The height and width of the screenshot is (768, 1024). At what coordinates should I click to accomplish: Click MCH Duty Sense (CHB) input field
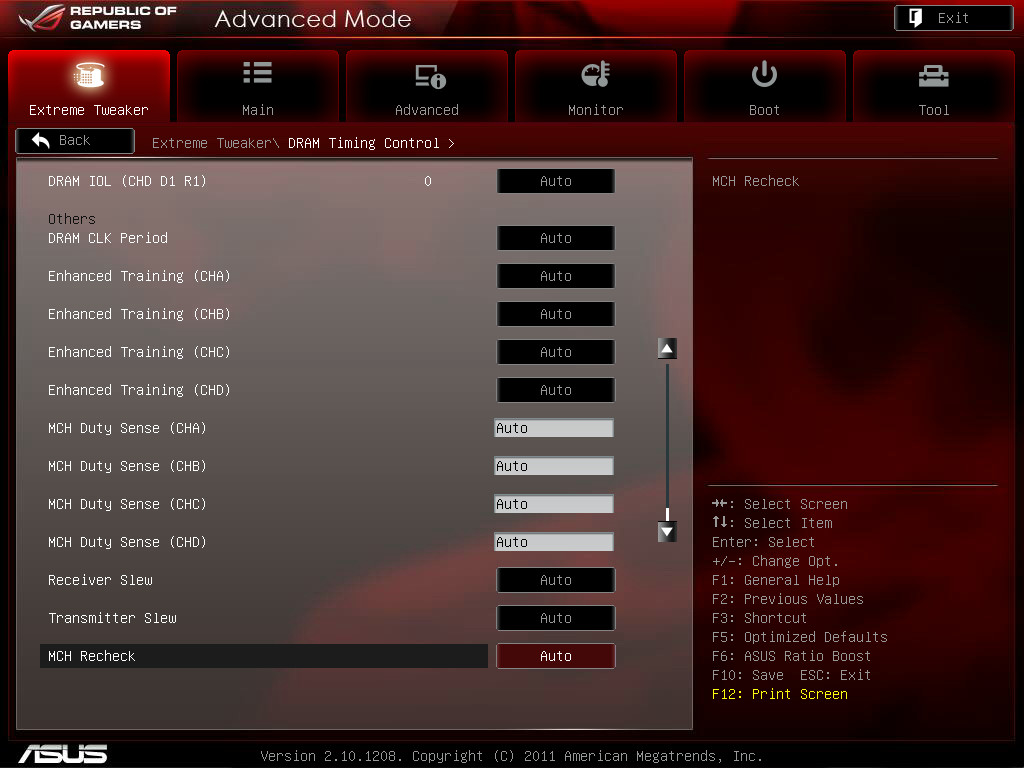(554, 466)
